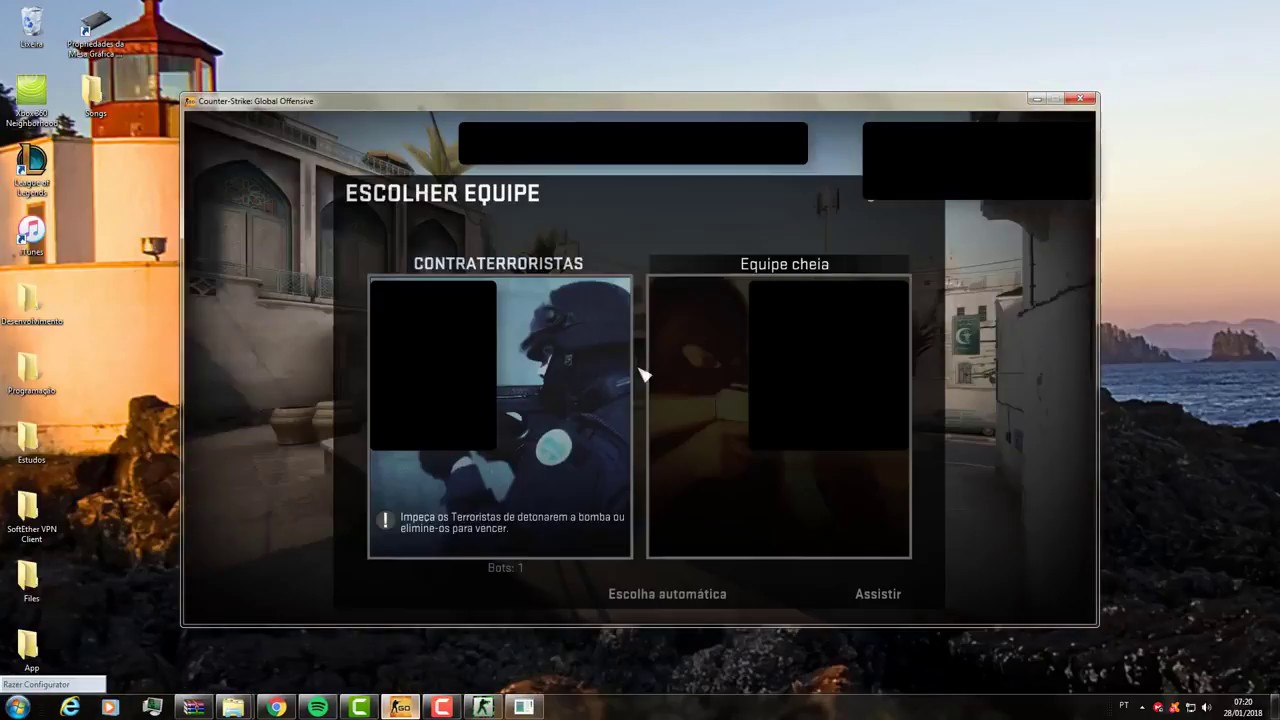Select the Songs folder on desktop

click(95, 97)
